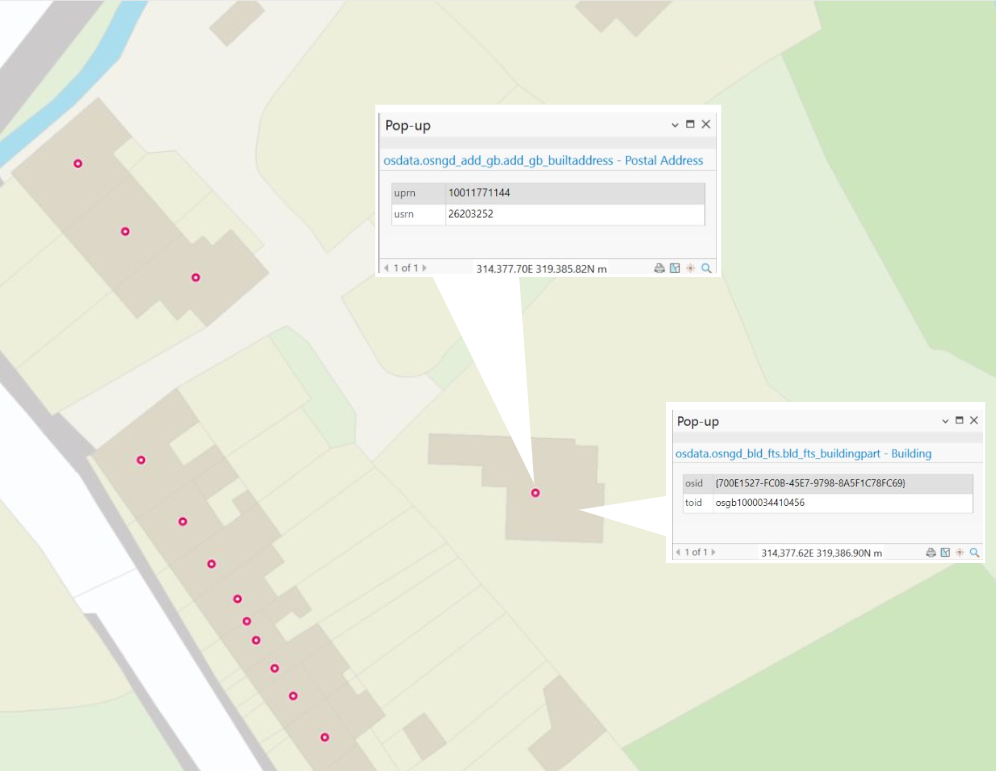Maximize the Building pop-up window
This screenshot has width=996, height=771.
959,421
